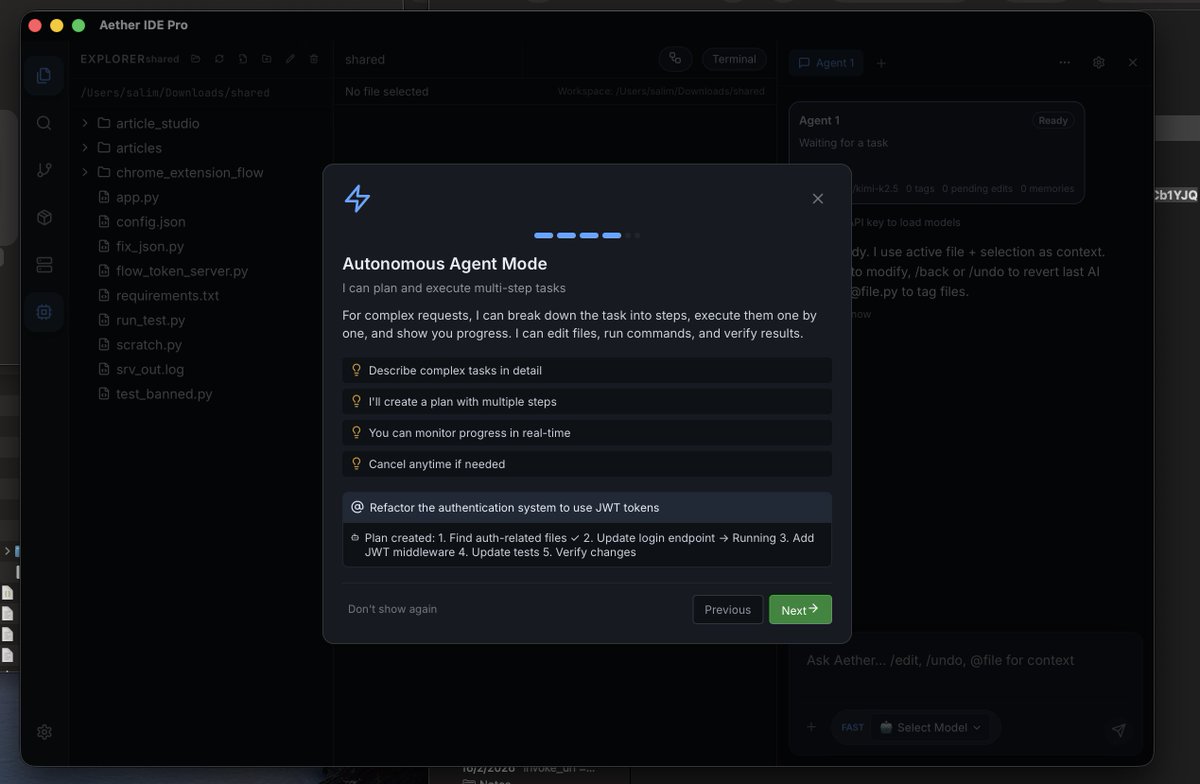Open run_test.py in the file tree
This screenshot has height=784, width=1200.
tap(150, 320)
